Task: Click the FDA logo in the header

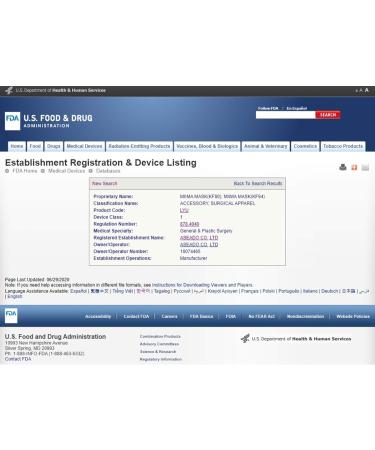Action: click(12, 121)
